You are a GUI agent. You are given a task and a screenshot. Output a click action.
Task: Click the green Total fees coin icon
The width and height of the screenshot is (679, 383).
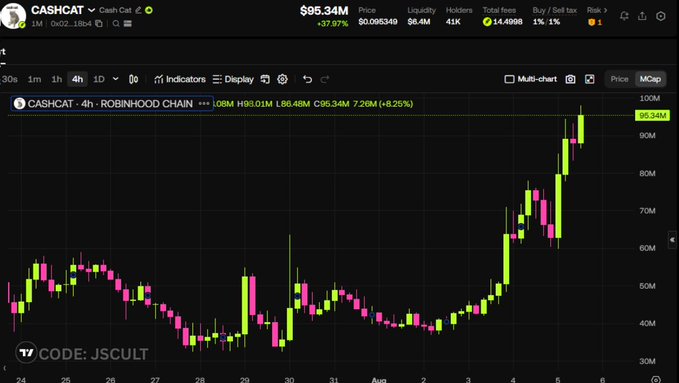487,22
